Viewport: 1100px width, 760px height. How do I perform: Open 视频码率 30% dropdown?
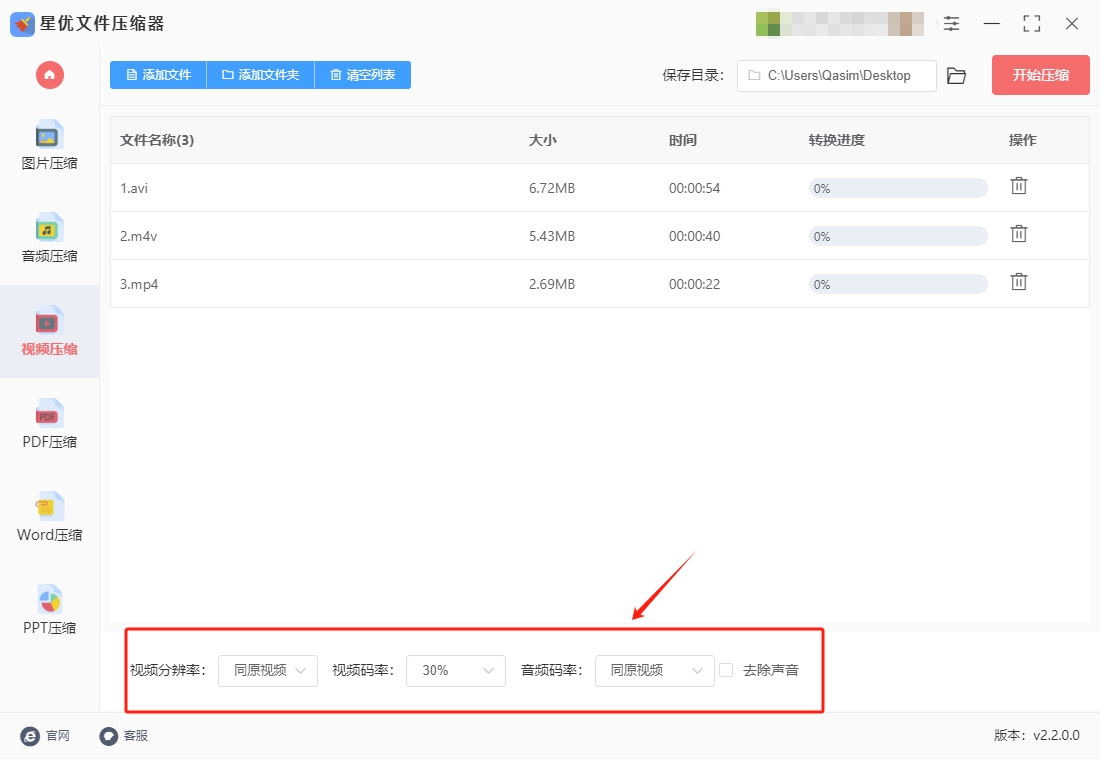pos(456,671)
